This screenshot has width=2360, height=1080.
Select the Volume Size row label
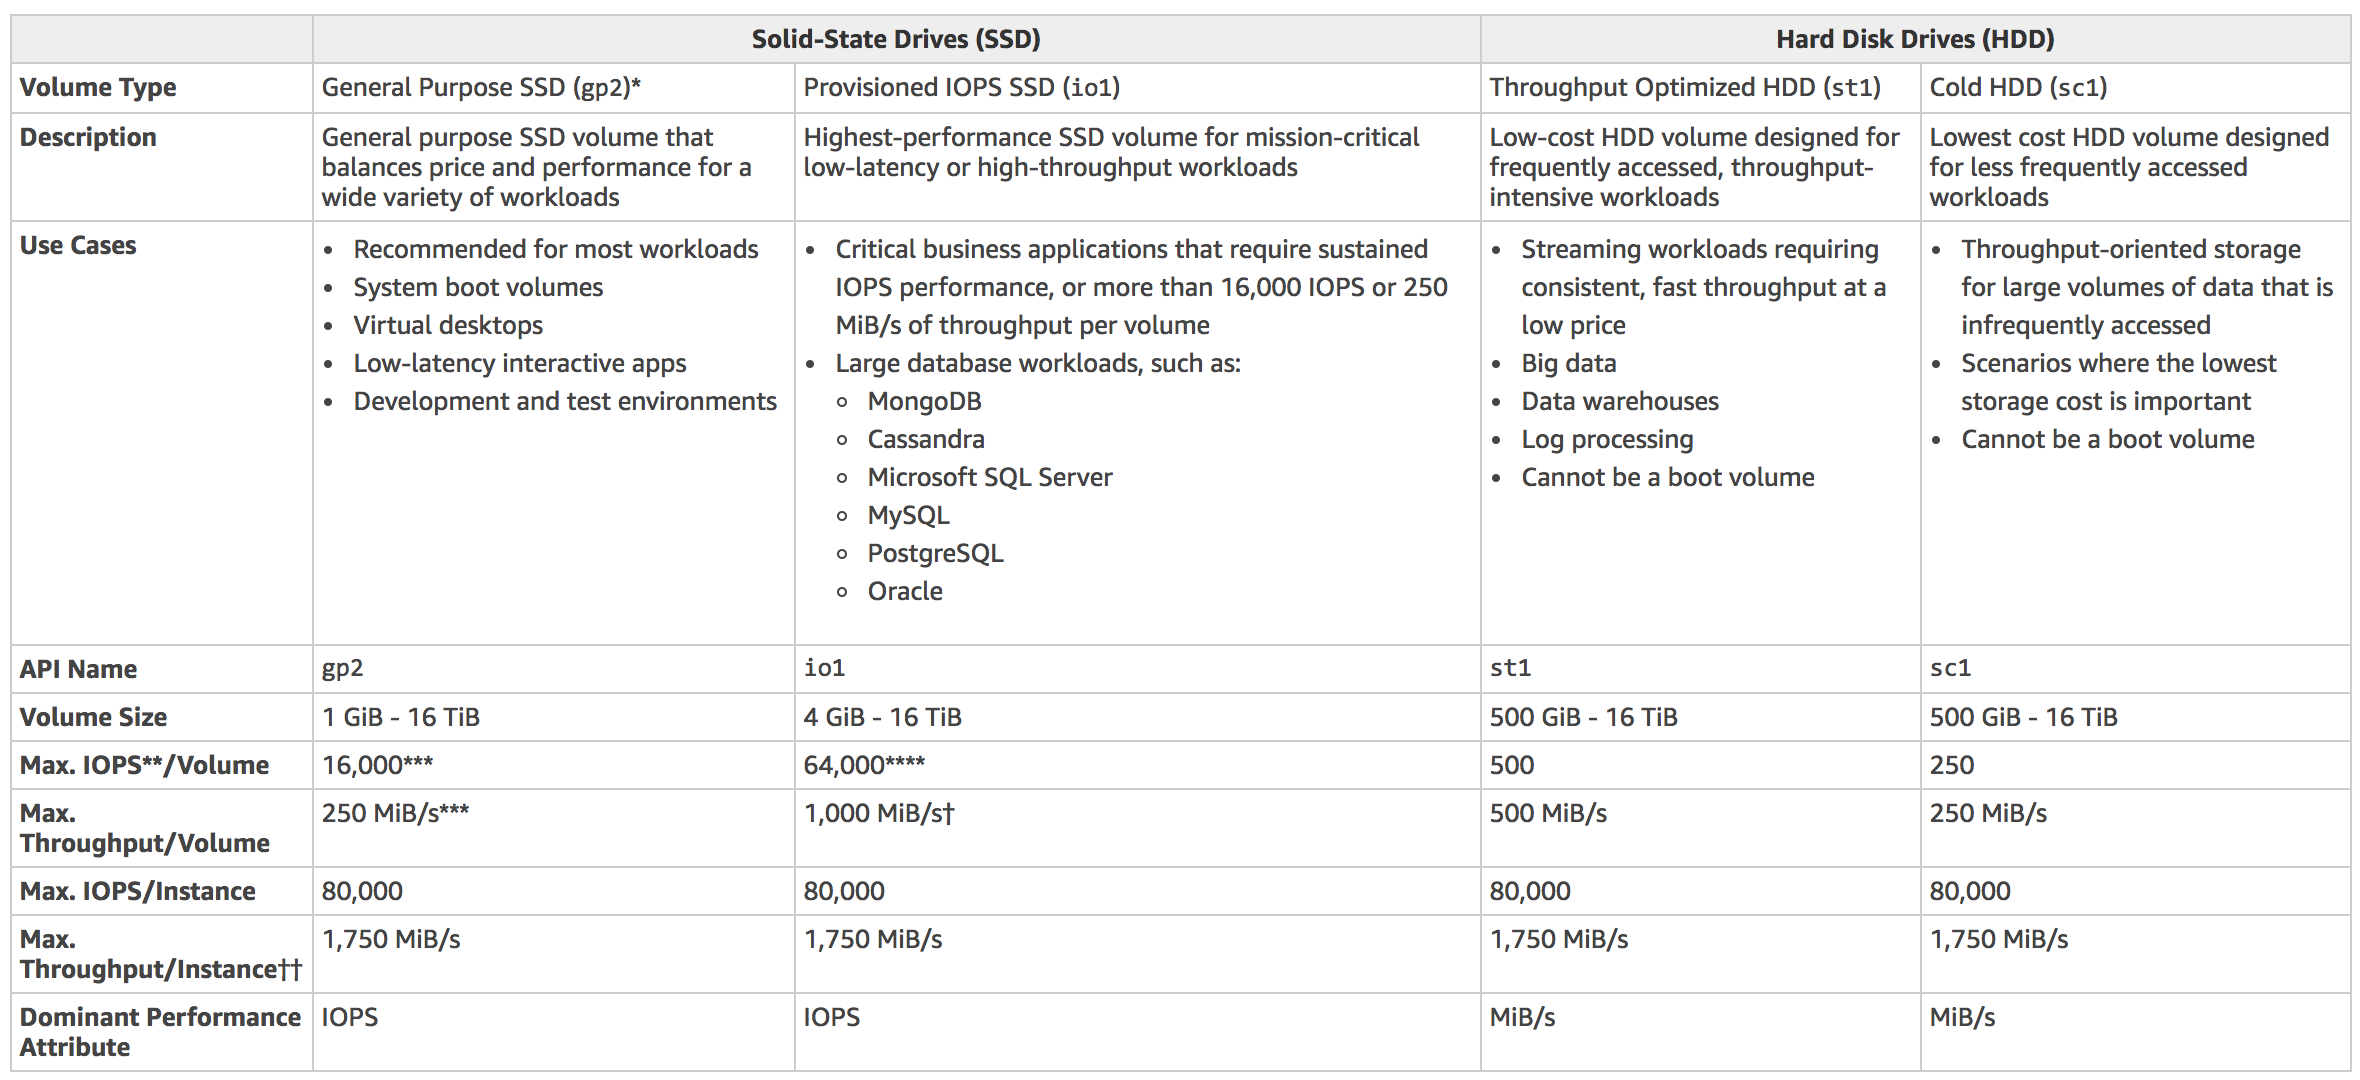[93, 717]
